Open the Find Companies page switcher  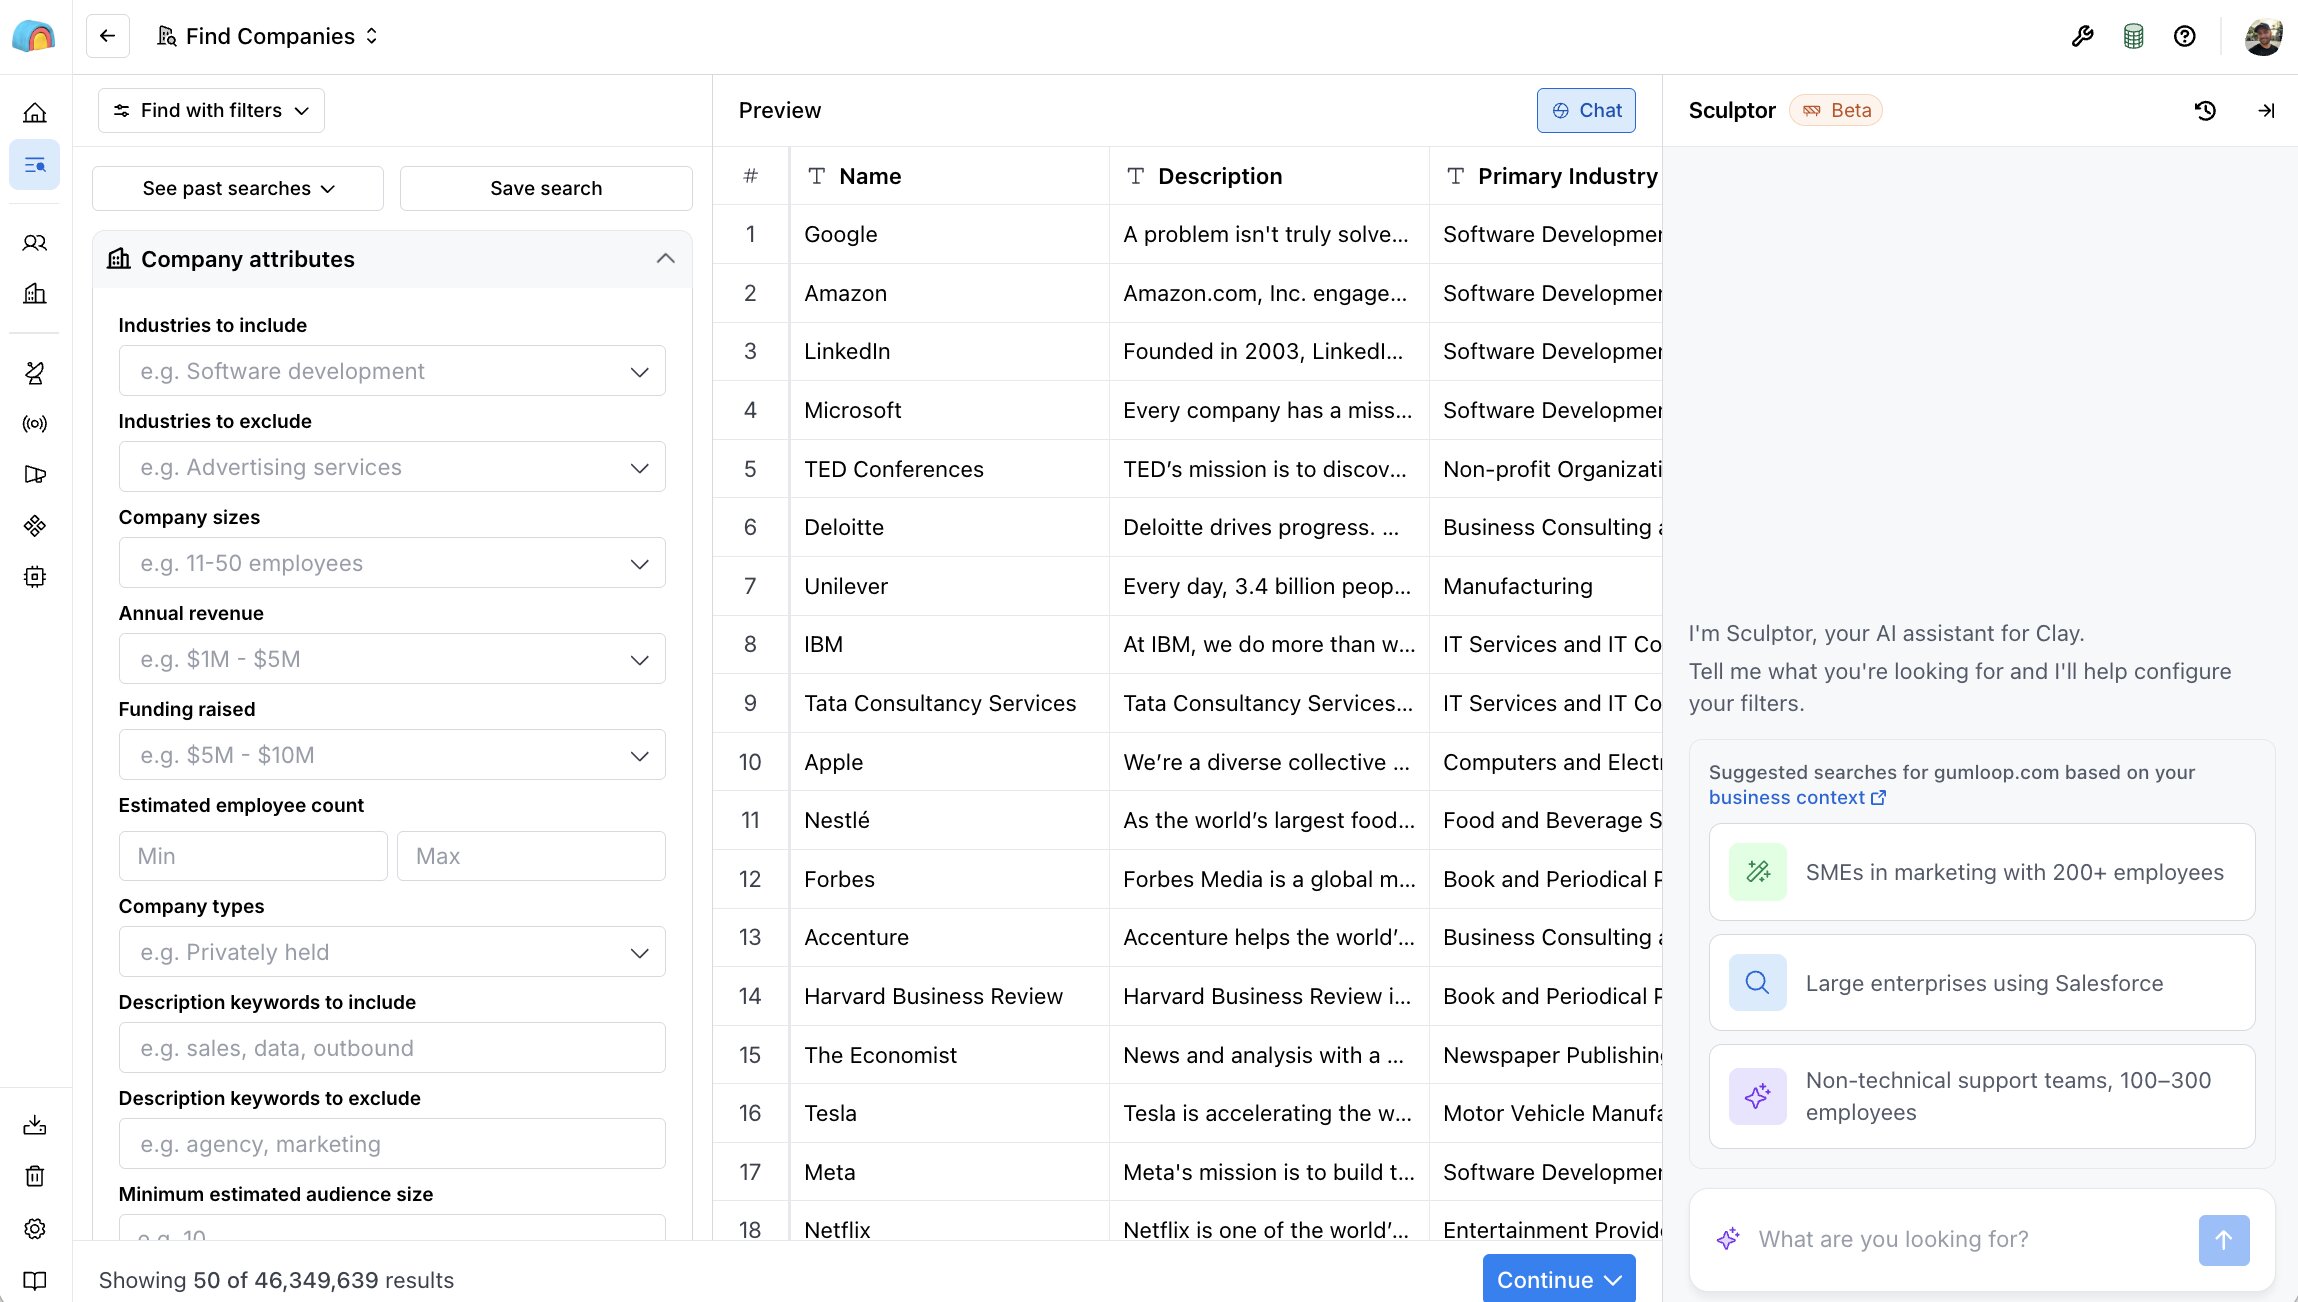pyautogui.click(x=268, y=37)
